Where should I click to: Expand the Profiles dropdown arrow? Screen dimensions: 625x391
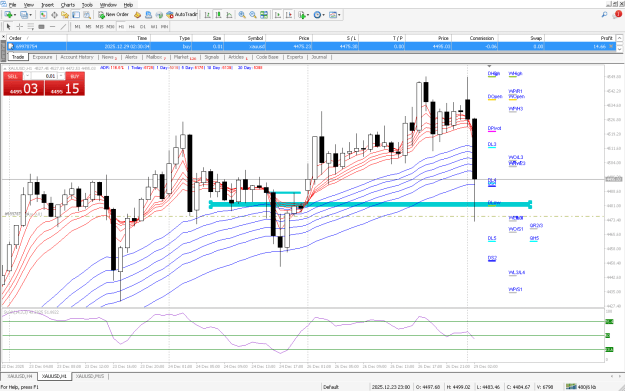pos(31,15)
